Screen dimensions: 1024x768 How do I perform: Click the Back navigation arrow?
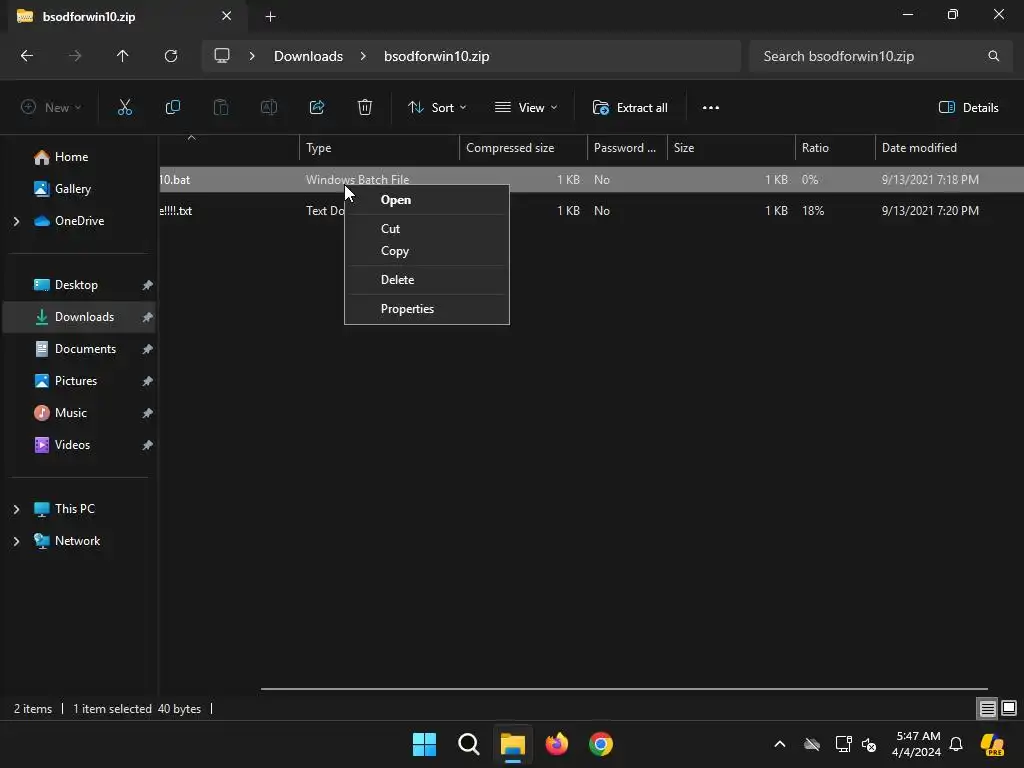27,56
